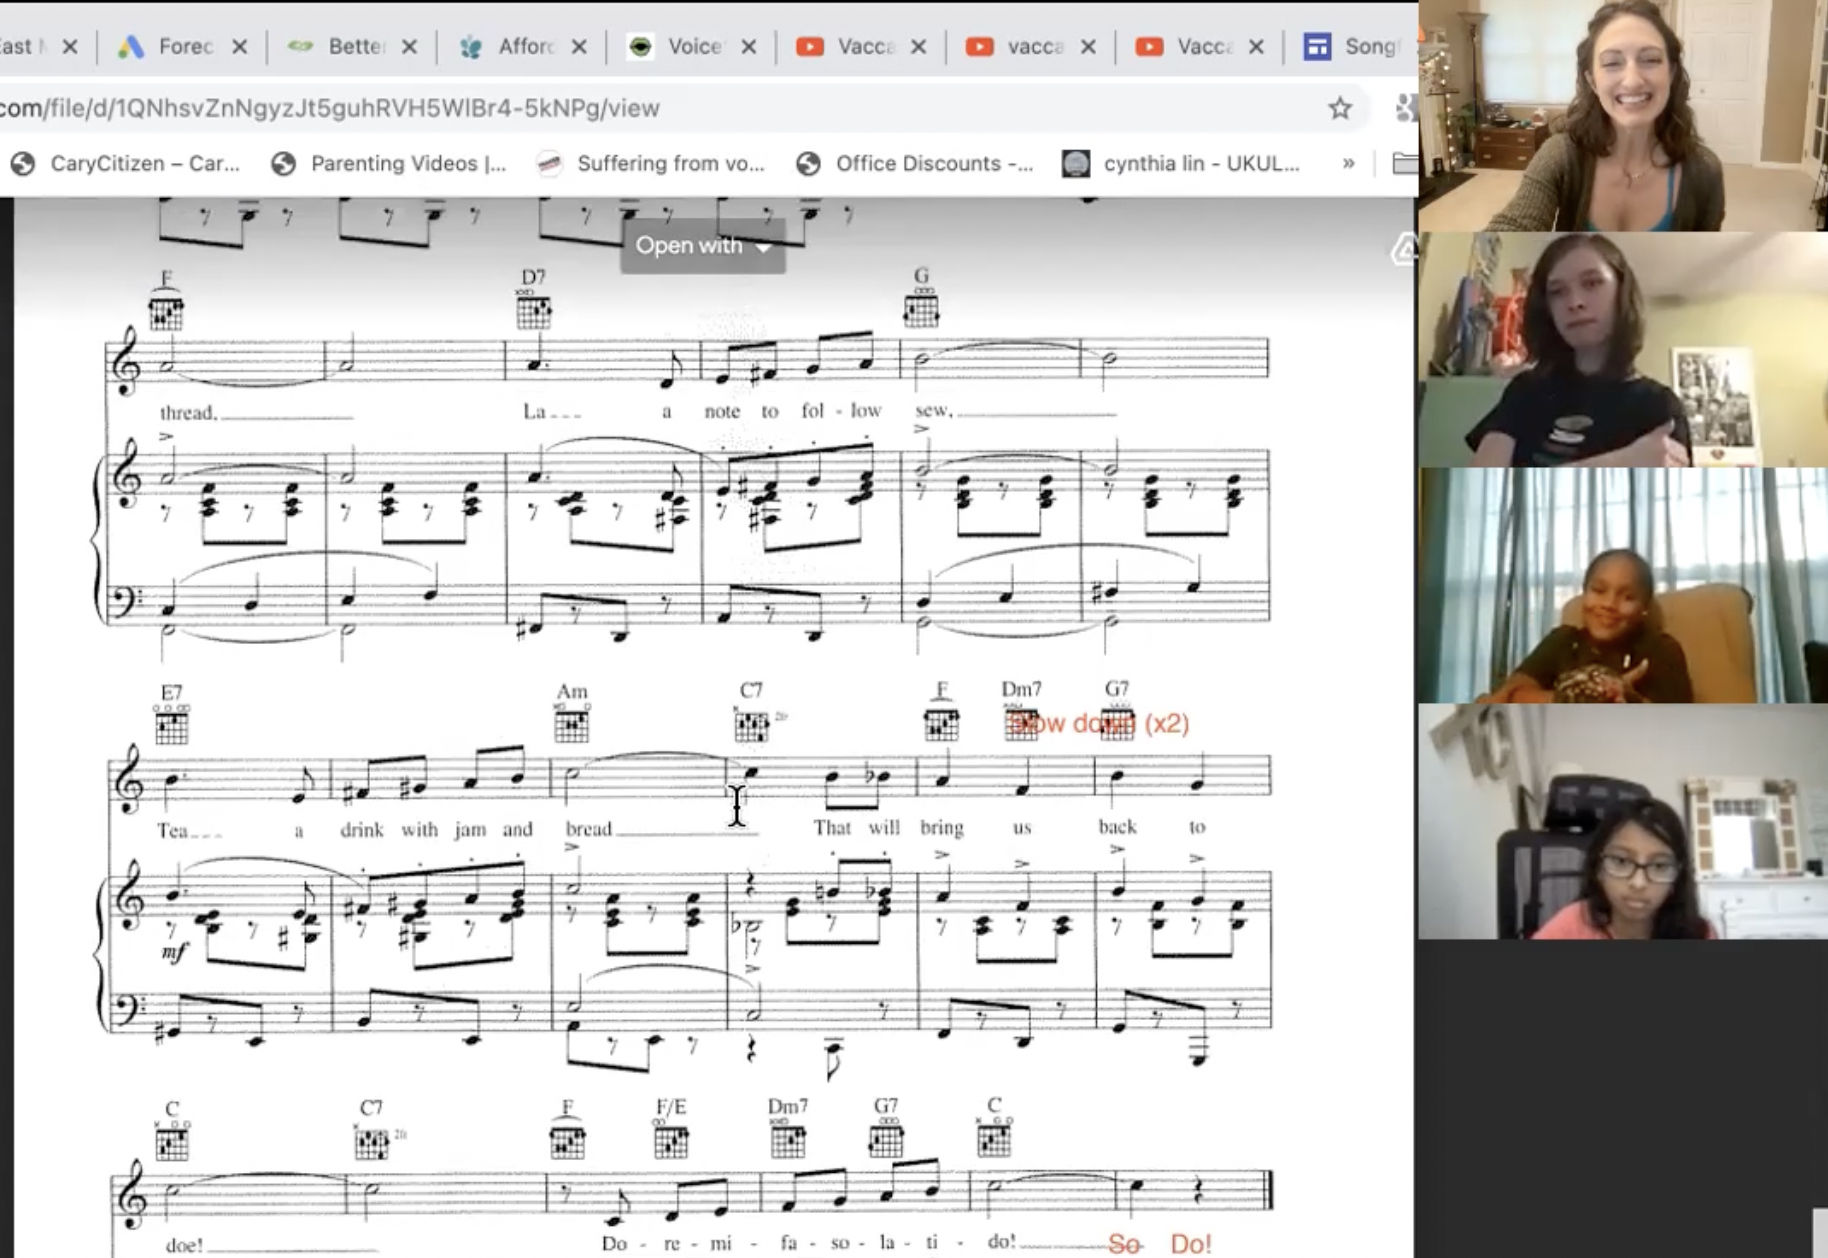Select the child in armchair video tile
This screenshot has height=1258, width=1828.
pyautogui.click(x=1623, y=586)
